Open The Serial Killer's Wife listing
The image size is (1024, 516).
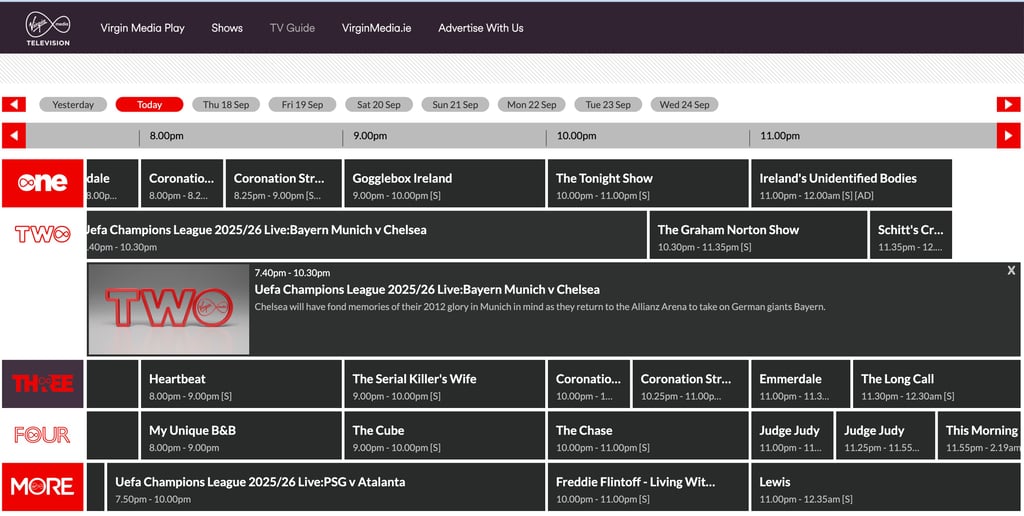[444, 383]
